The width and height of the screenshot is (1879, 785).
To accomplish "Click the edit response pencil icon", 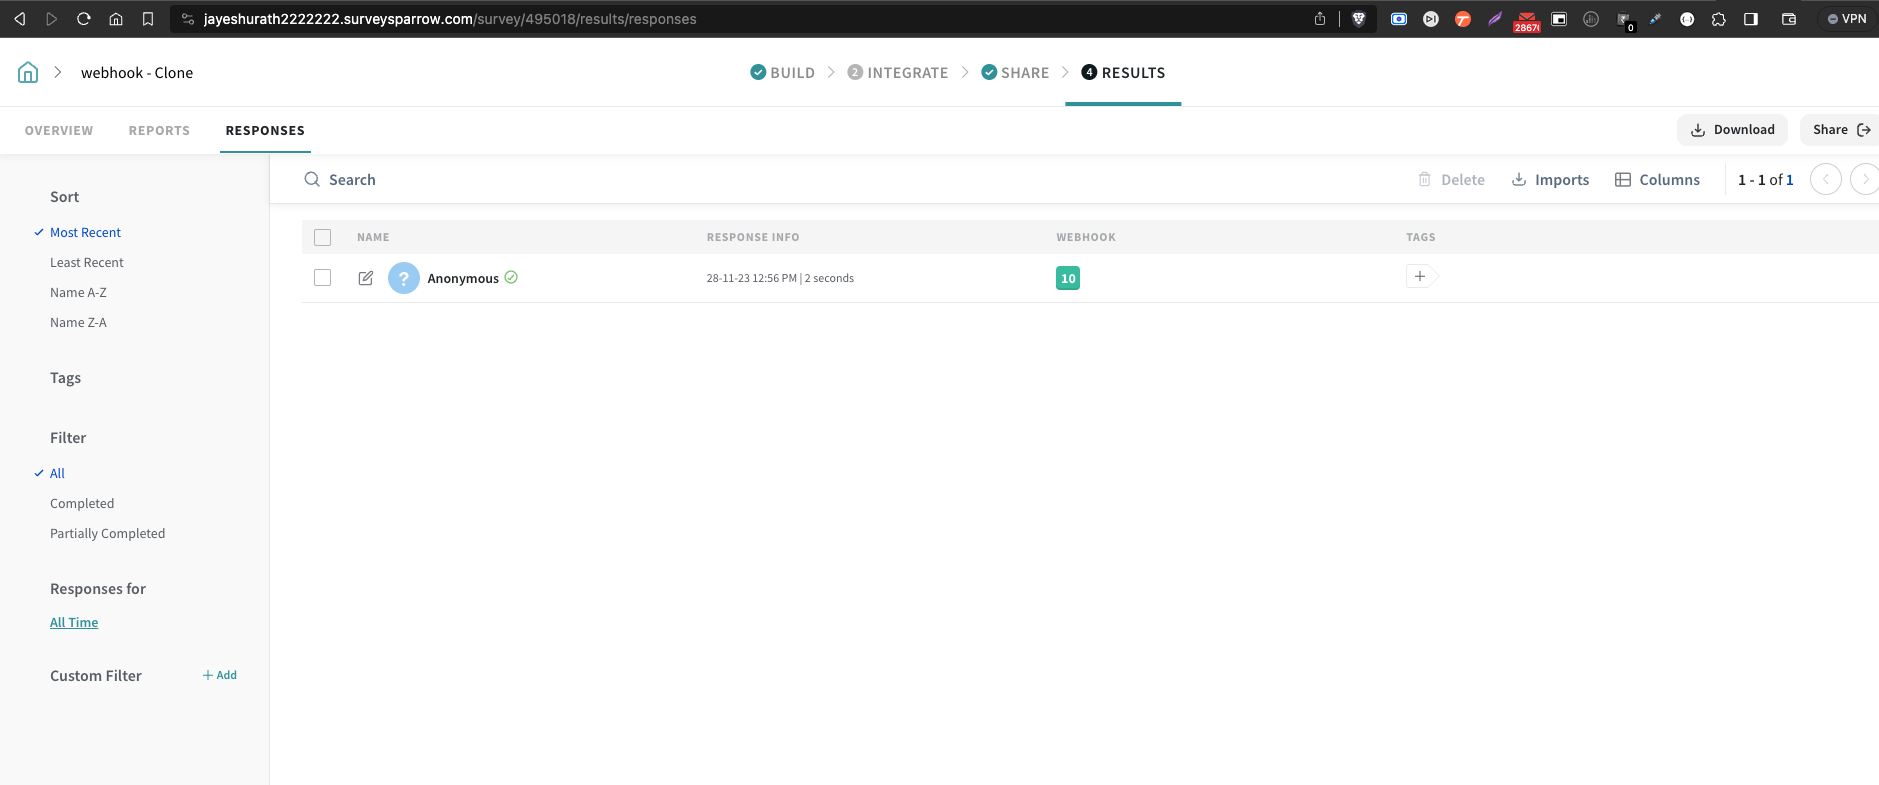I will (x=366, y=278).
